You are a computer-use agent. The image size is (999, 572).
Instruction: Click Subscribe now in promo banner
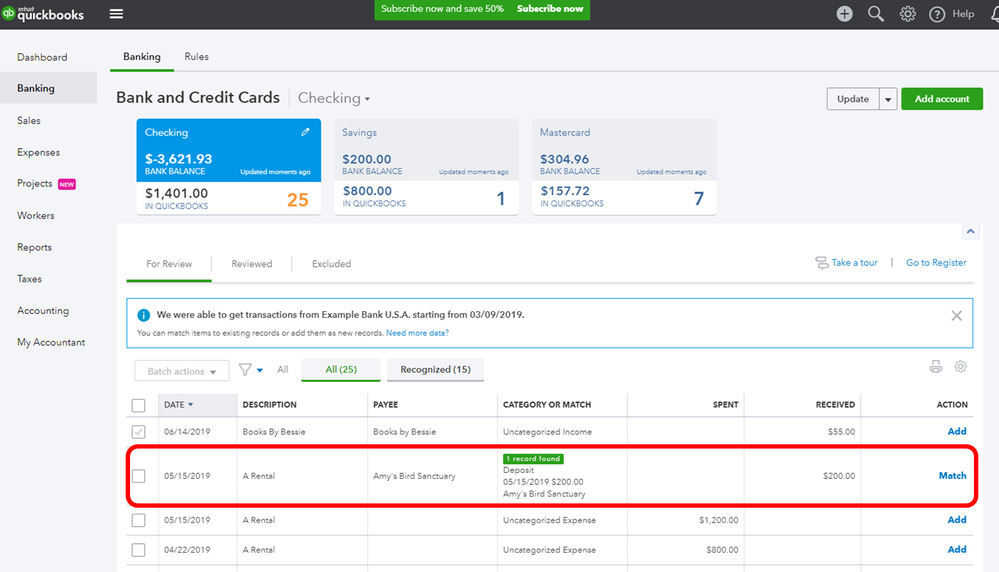pos(550,9)
